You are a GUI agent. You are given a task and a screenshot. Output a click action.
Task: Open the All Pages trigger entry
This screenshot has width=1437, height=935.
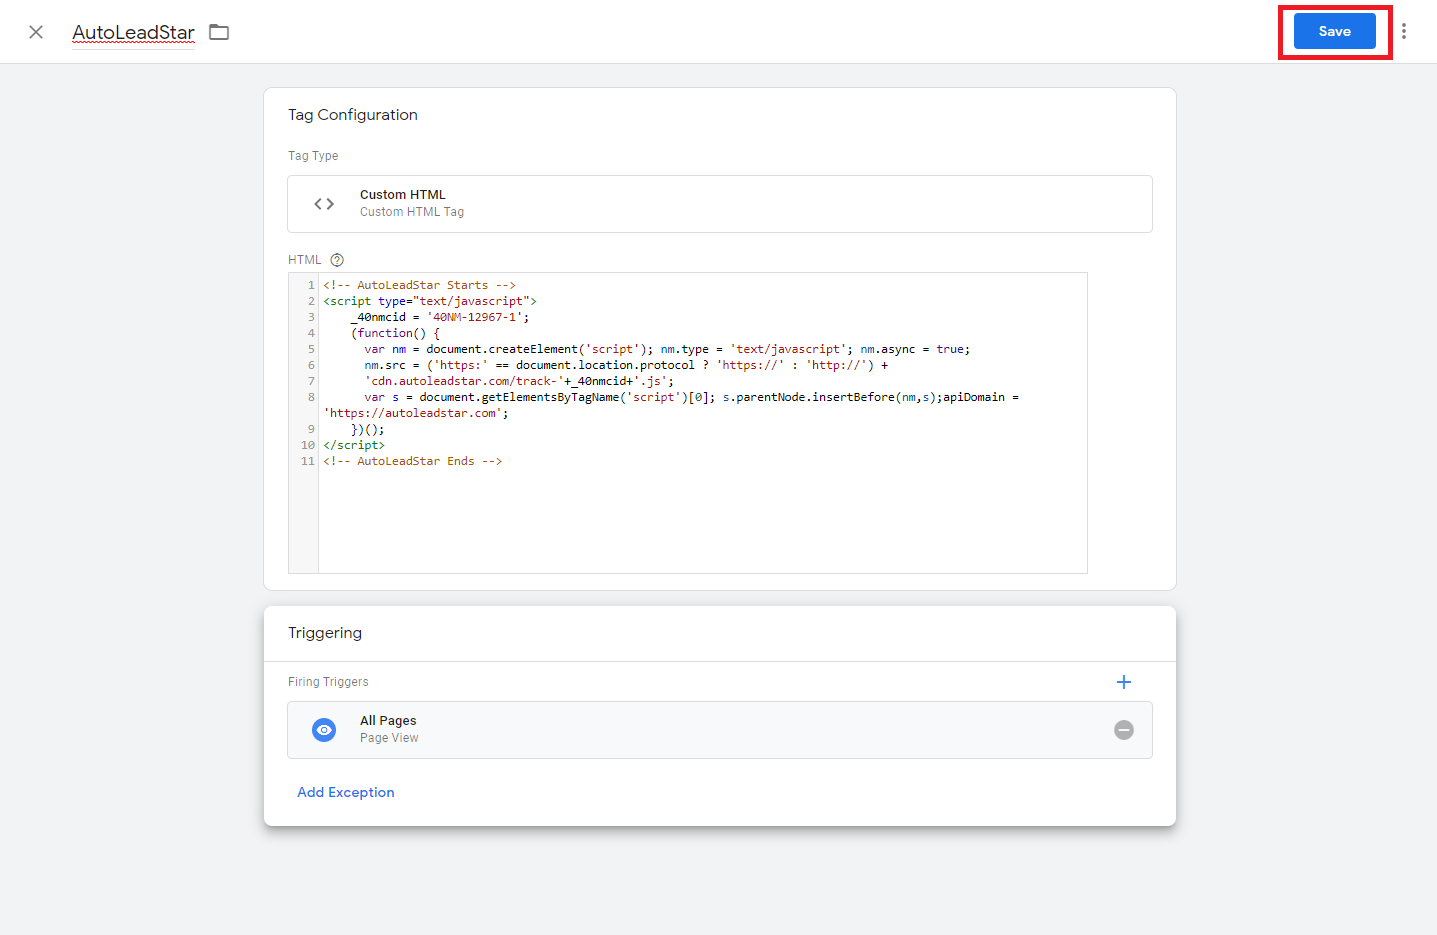[x=700, y=730]
